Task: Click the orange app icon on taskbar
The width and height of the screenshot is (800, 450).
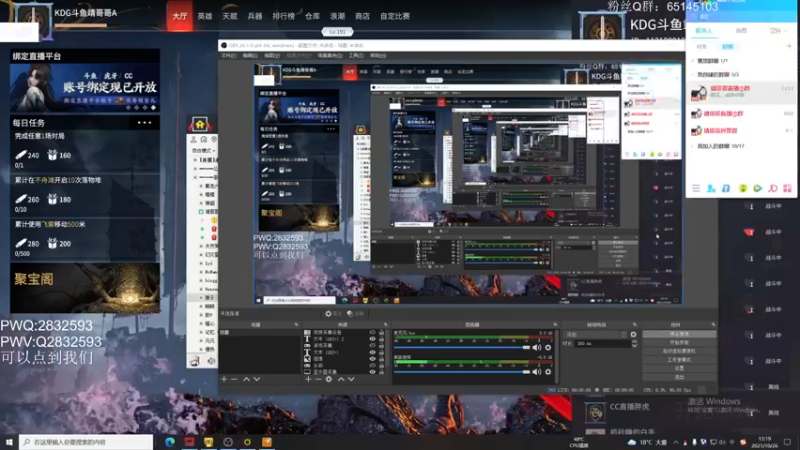Action: (x=267, y=442)
